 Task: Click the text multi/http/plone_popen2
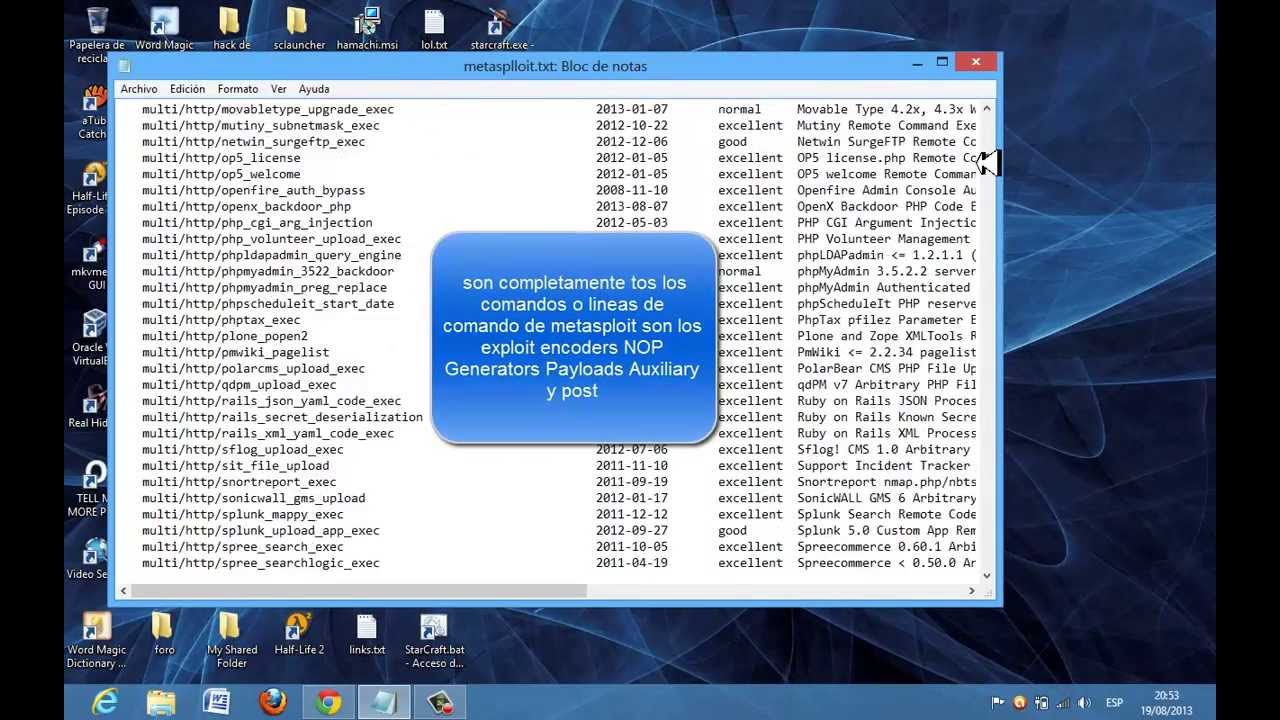[x=224, y=336]
